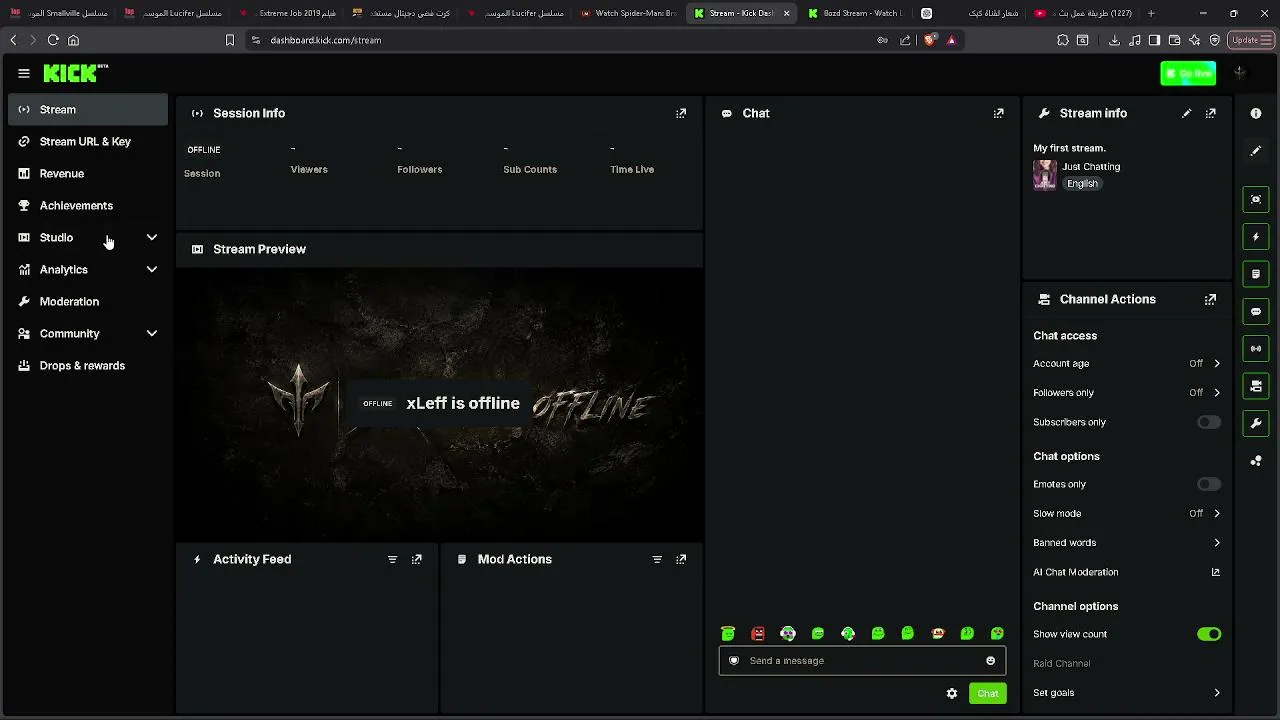
Task: Pop out the Stream info panel
Action: point(1211,113)
